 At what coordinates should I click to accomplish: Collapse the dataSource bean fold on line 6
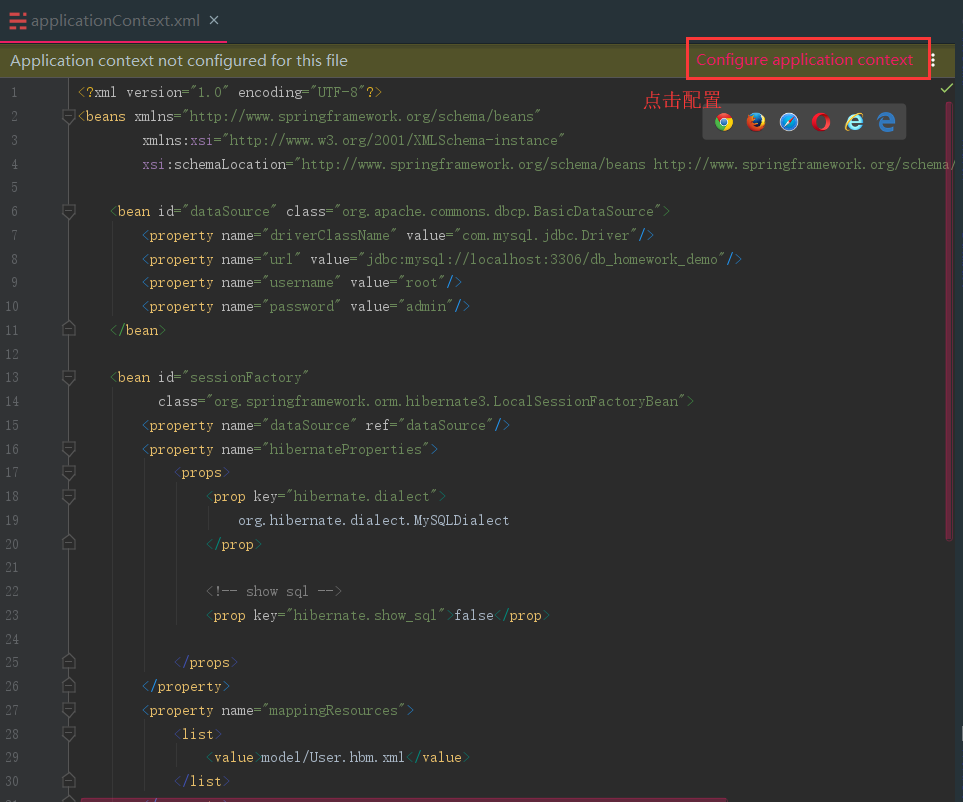tap(69, 211)
